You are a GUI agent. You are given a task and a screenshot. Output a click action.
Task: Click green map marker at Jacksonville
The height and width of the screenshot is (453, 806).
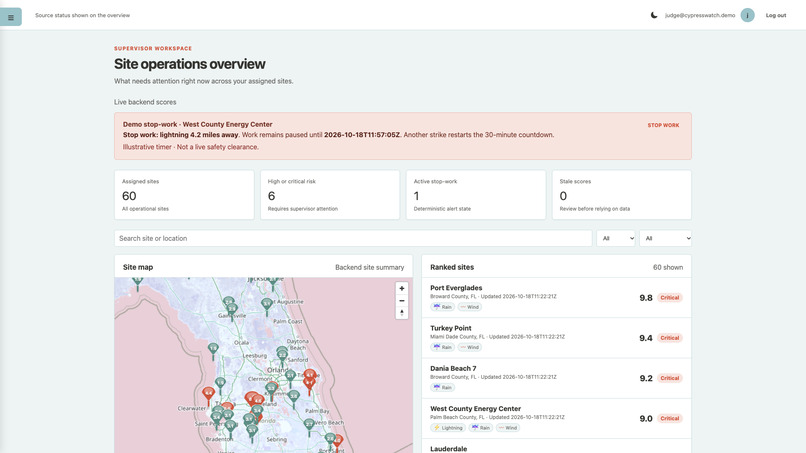click(x=273, y=282)
